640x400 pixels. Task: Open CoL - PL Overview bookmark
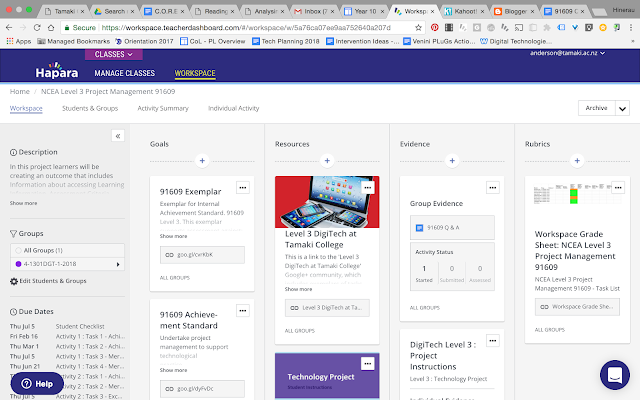click(213, 41)
